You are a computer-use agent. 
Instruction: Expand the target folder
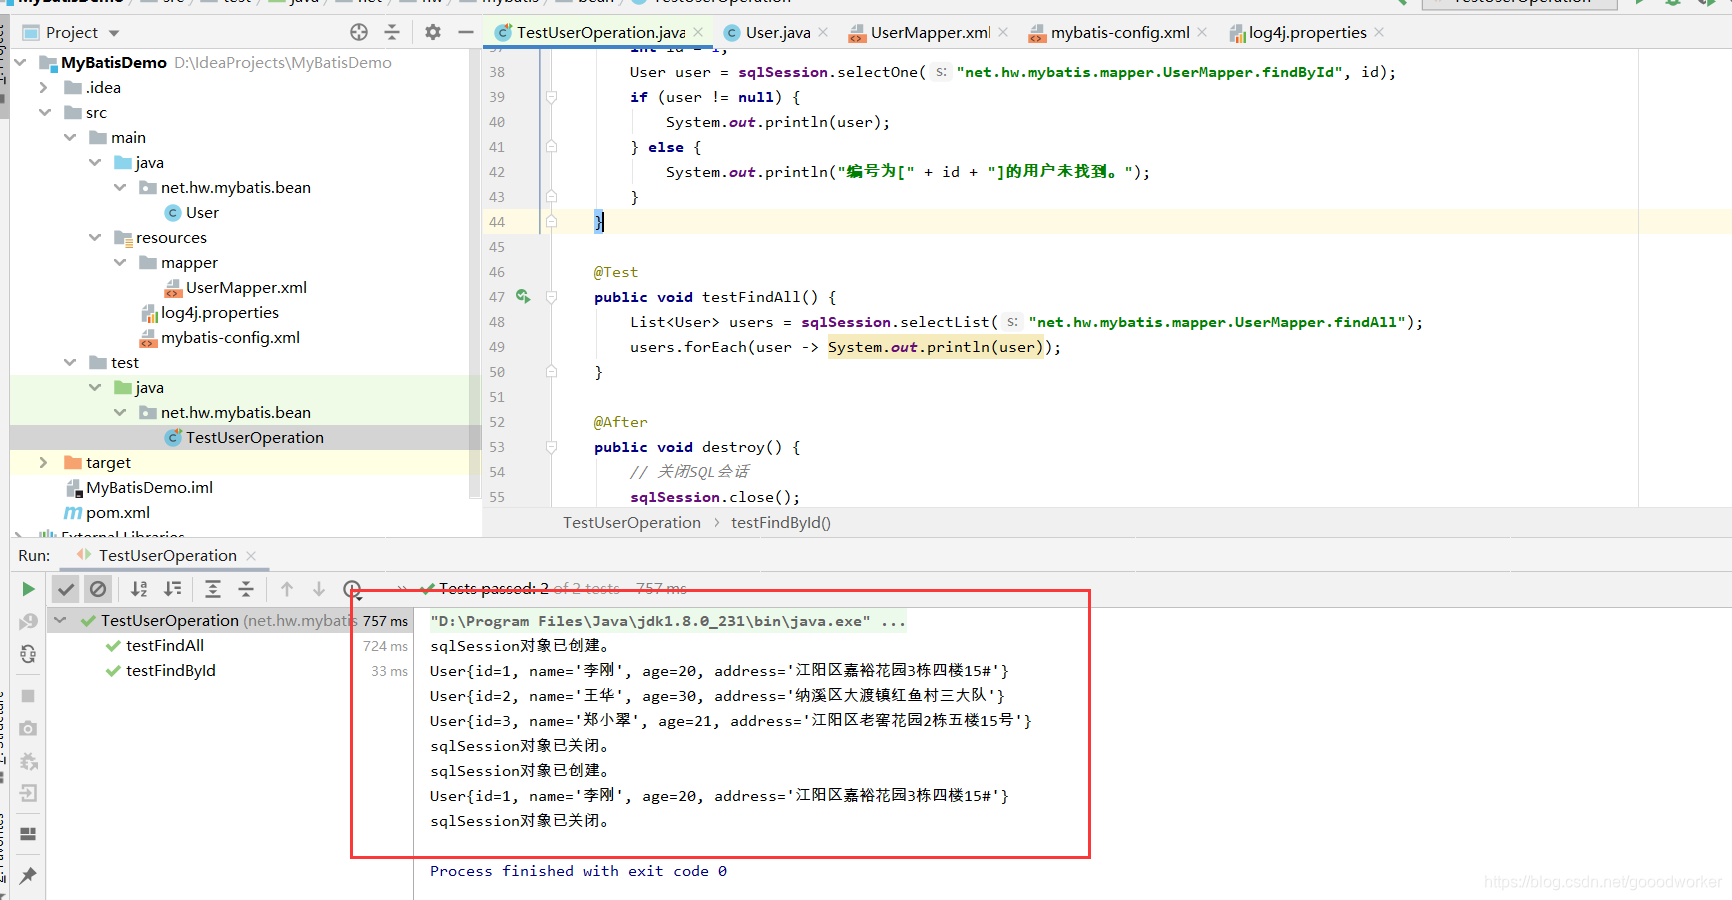click(43, 462)
